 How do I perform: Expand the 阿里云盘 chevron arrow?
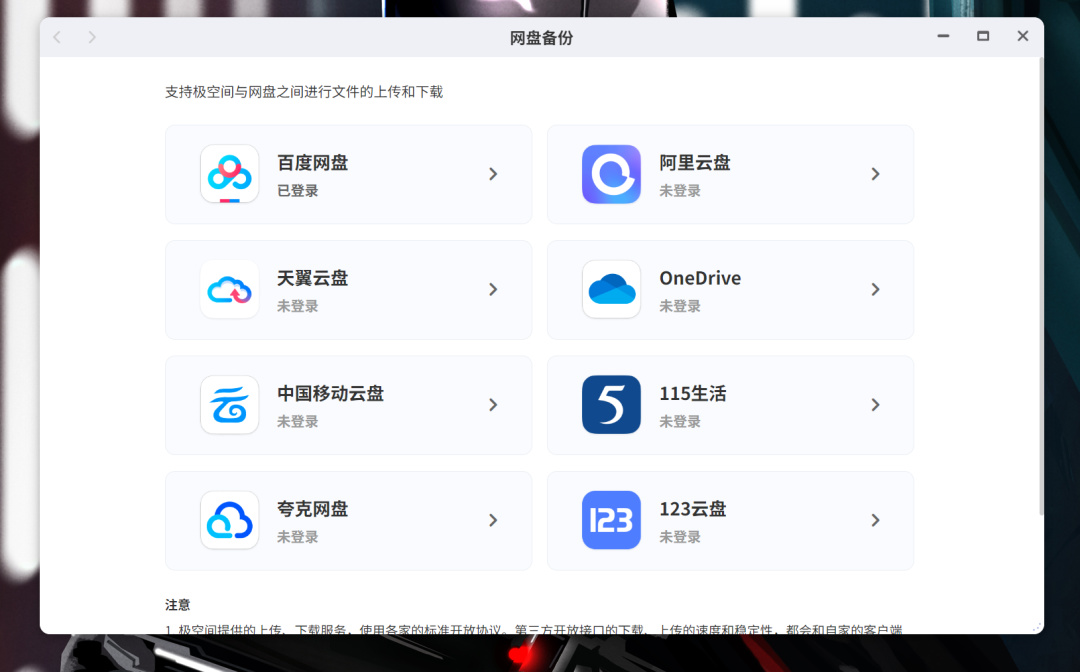click(875, 174)
